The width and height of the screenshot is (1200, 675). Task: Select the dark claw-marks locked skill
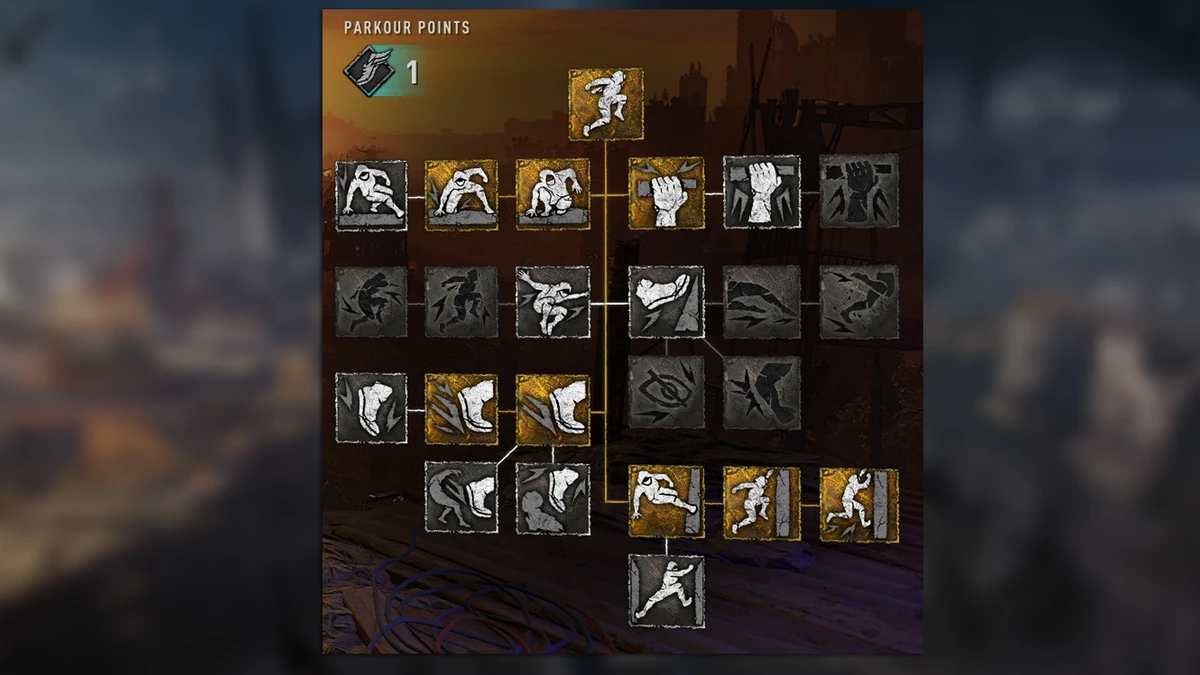click(762, 301)
